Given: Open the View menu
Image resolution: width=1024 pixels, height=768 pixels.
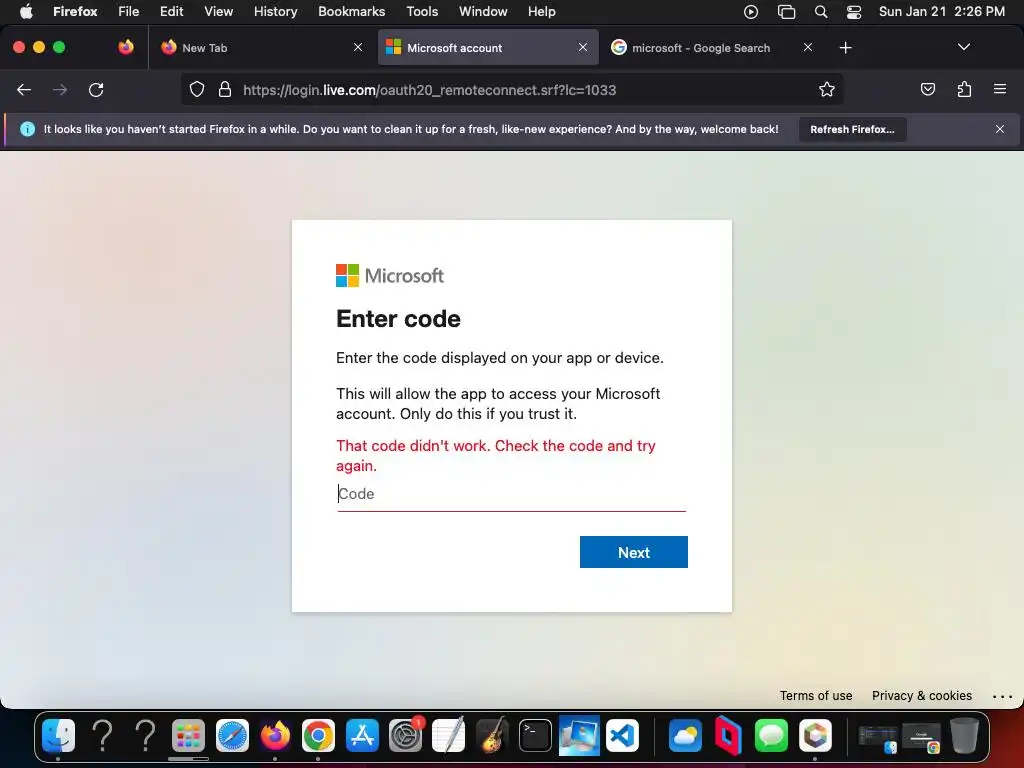Looking at the screenshot, I should [x=218, y=11].
